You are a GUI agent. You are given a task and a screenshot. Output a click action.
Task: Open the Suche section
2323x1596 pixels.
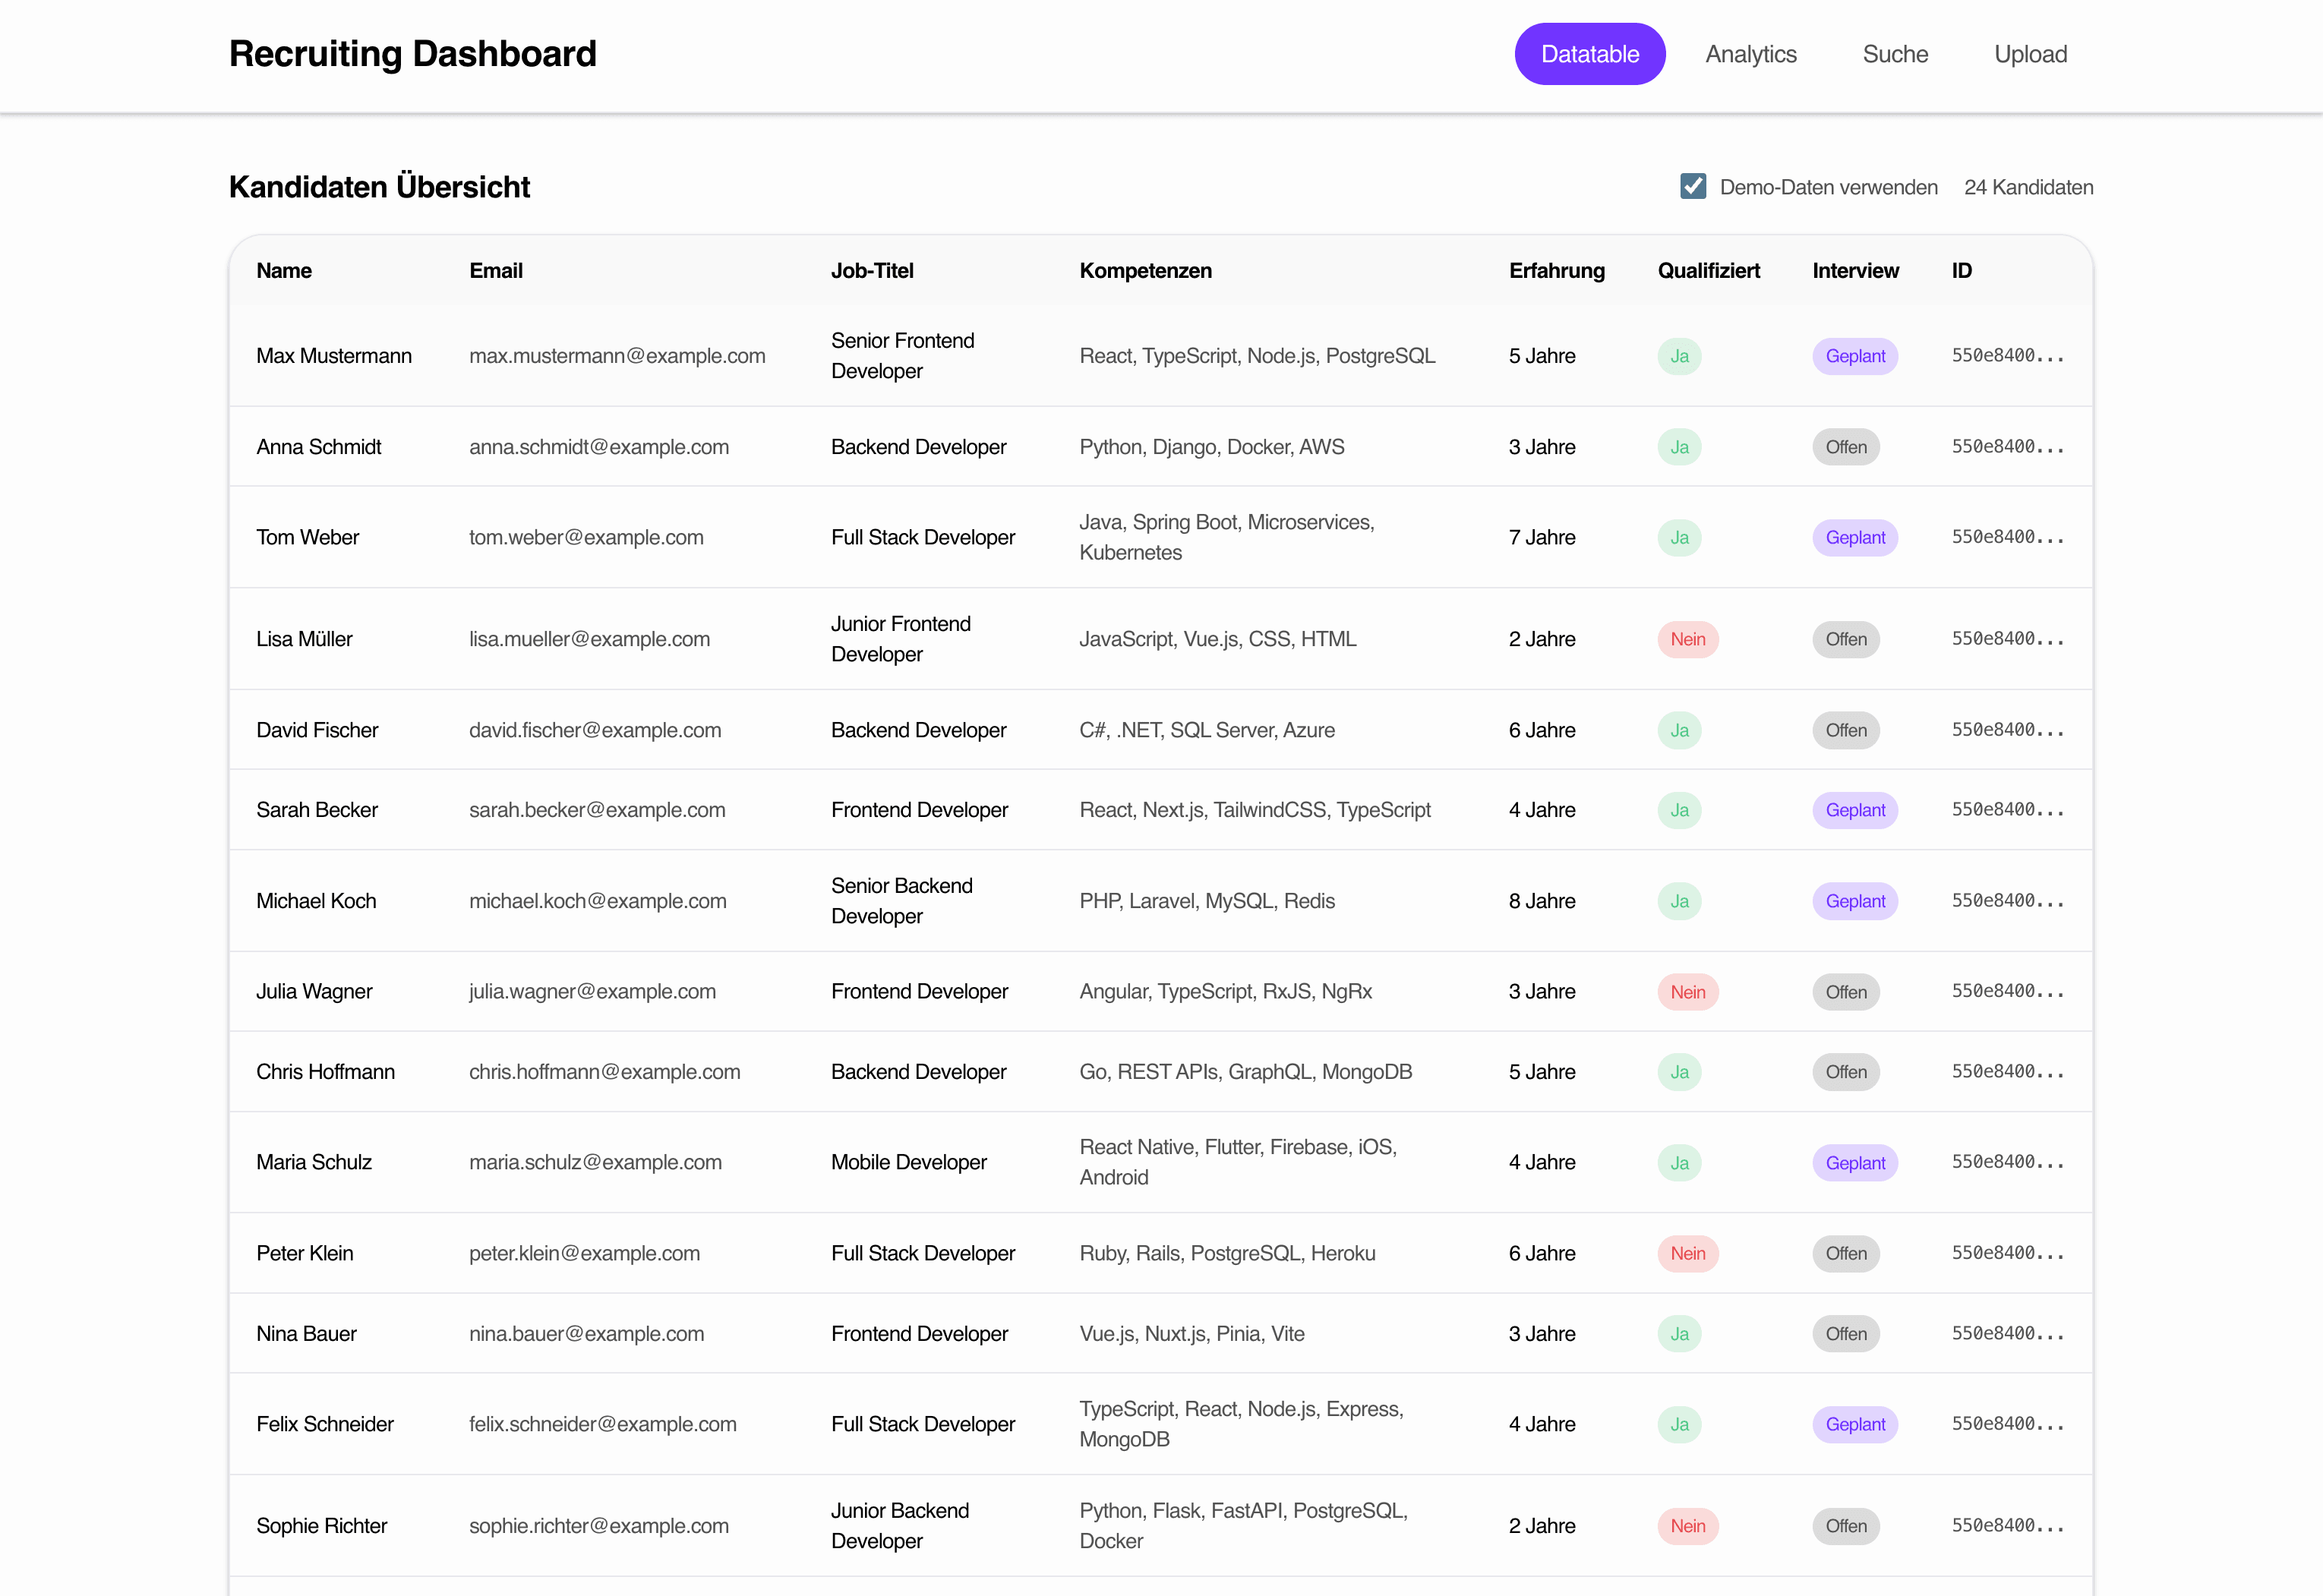pyautogui.click(x=1895, y=54)
